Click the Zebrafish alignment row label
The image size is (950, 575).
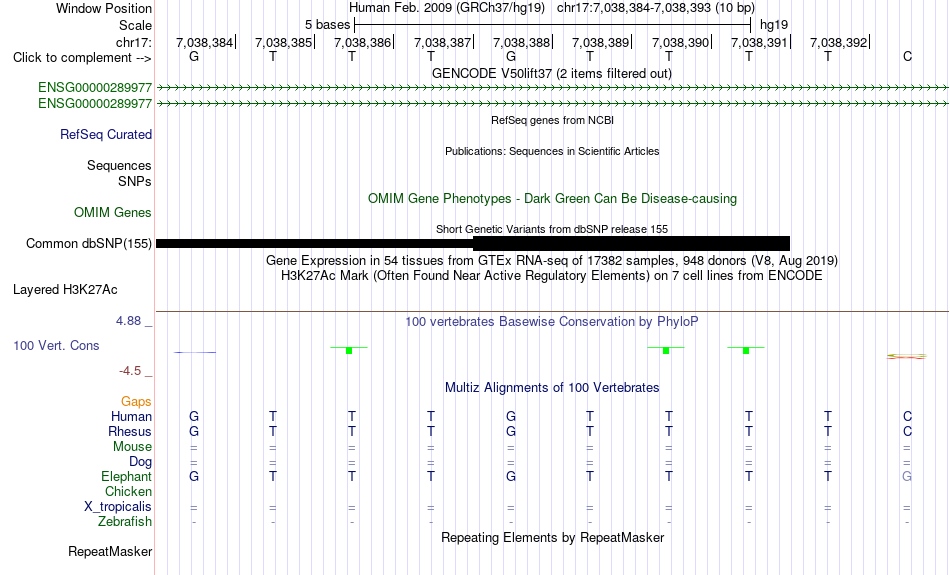[125, 521]
